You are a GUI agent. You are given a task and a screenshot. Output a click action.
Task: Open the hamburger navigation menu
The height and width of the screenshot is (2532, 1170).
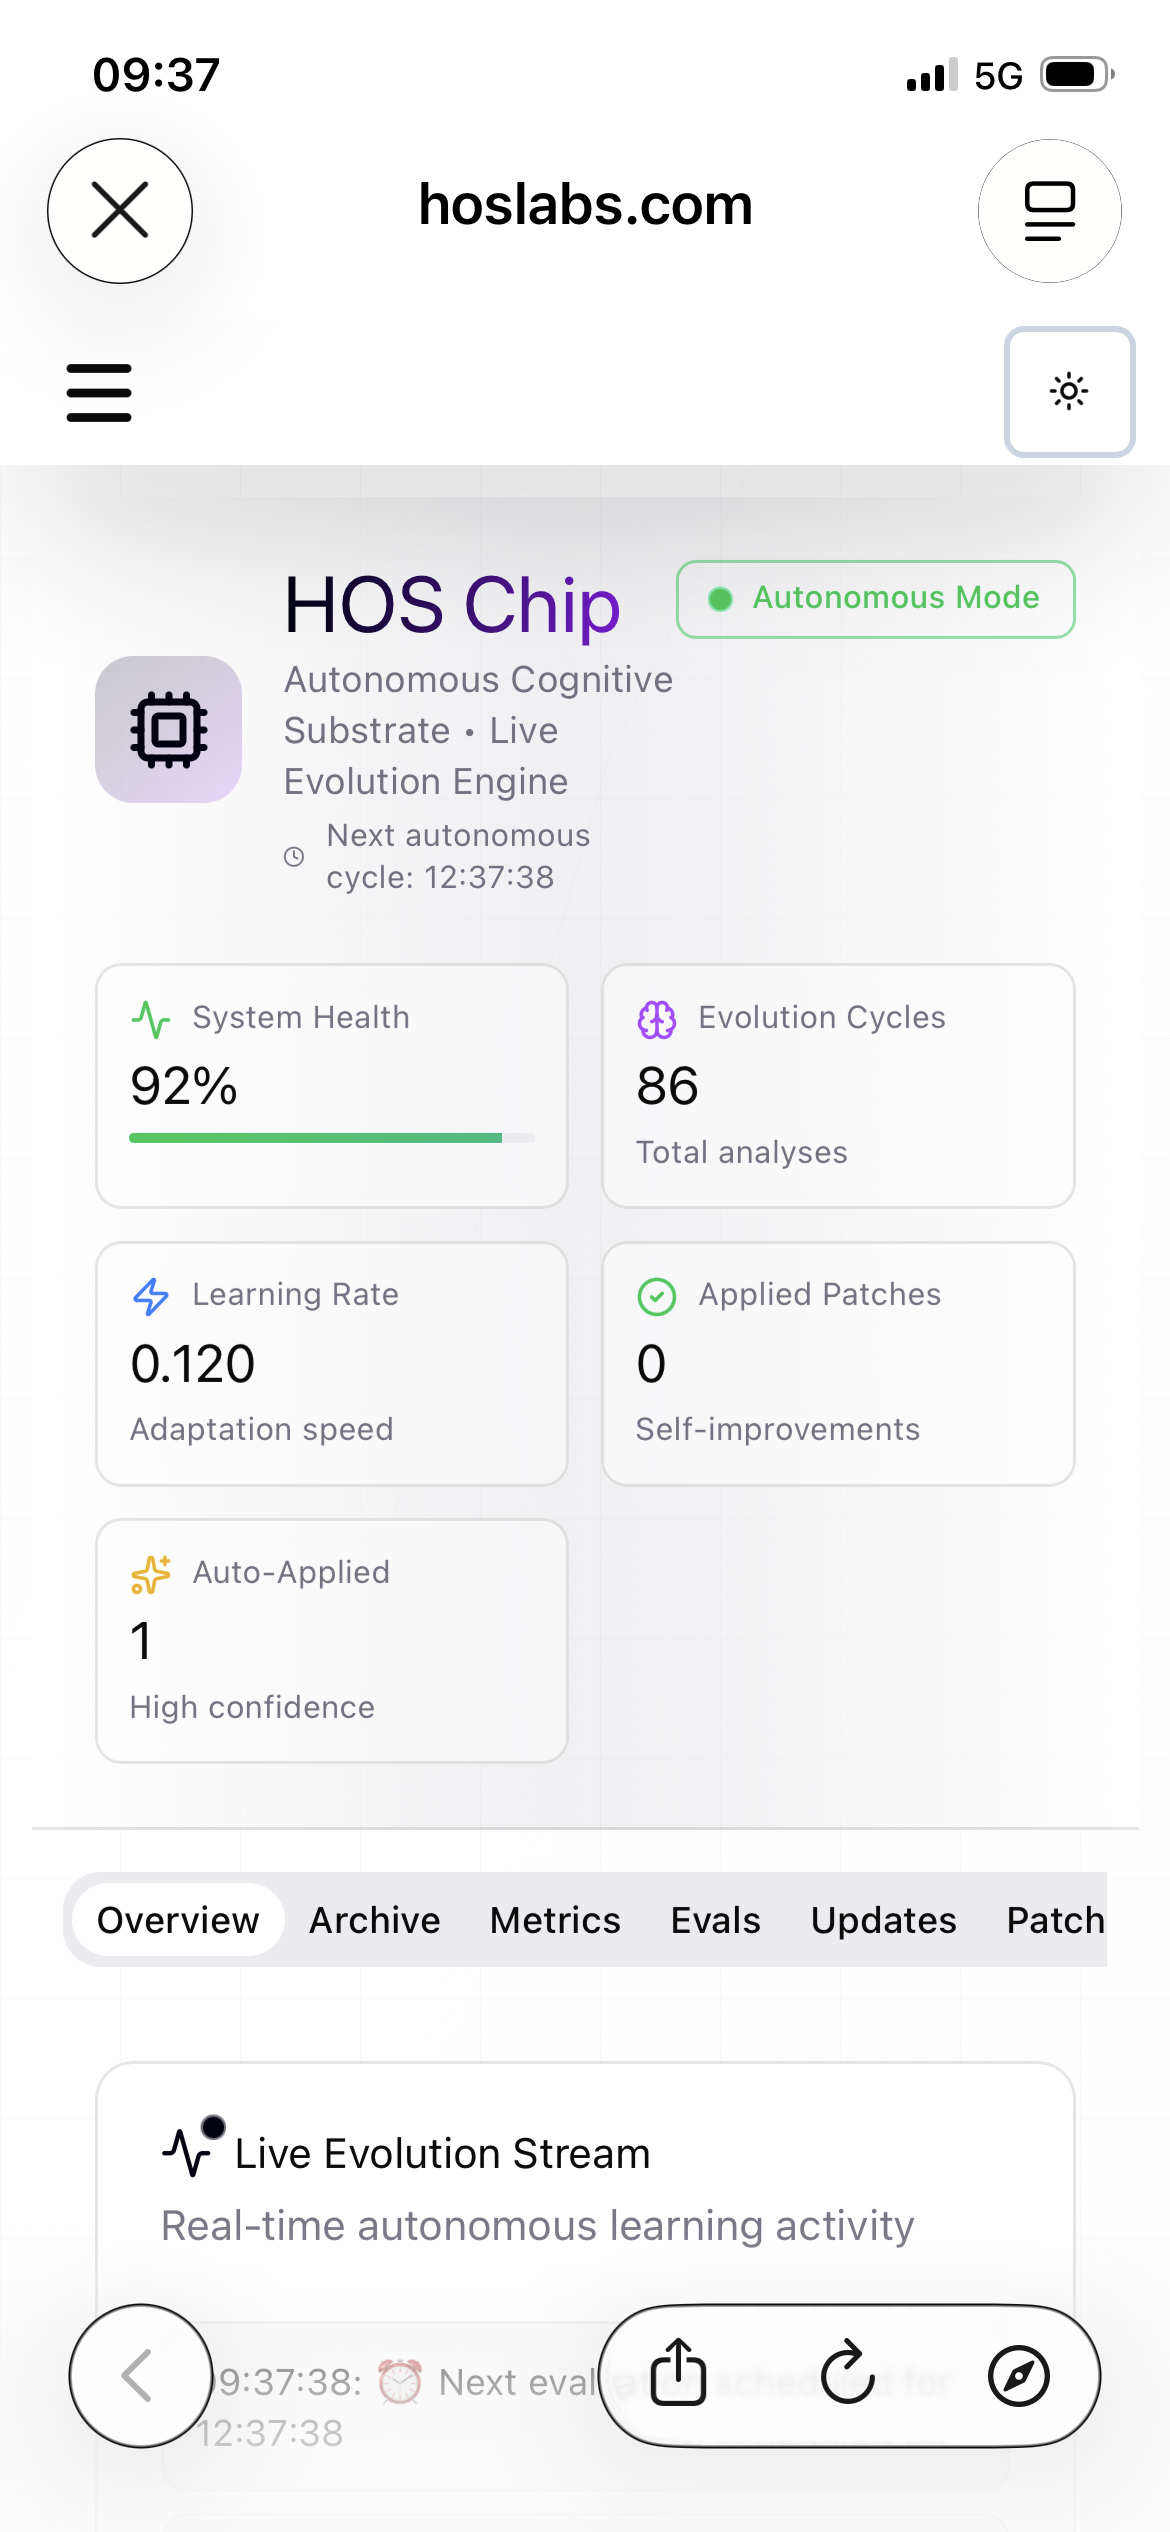[x=99, y=392]
